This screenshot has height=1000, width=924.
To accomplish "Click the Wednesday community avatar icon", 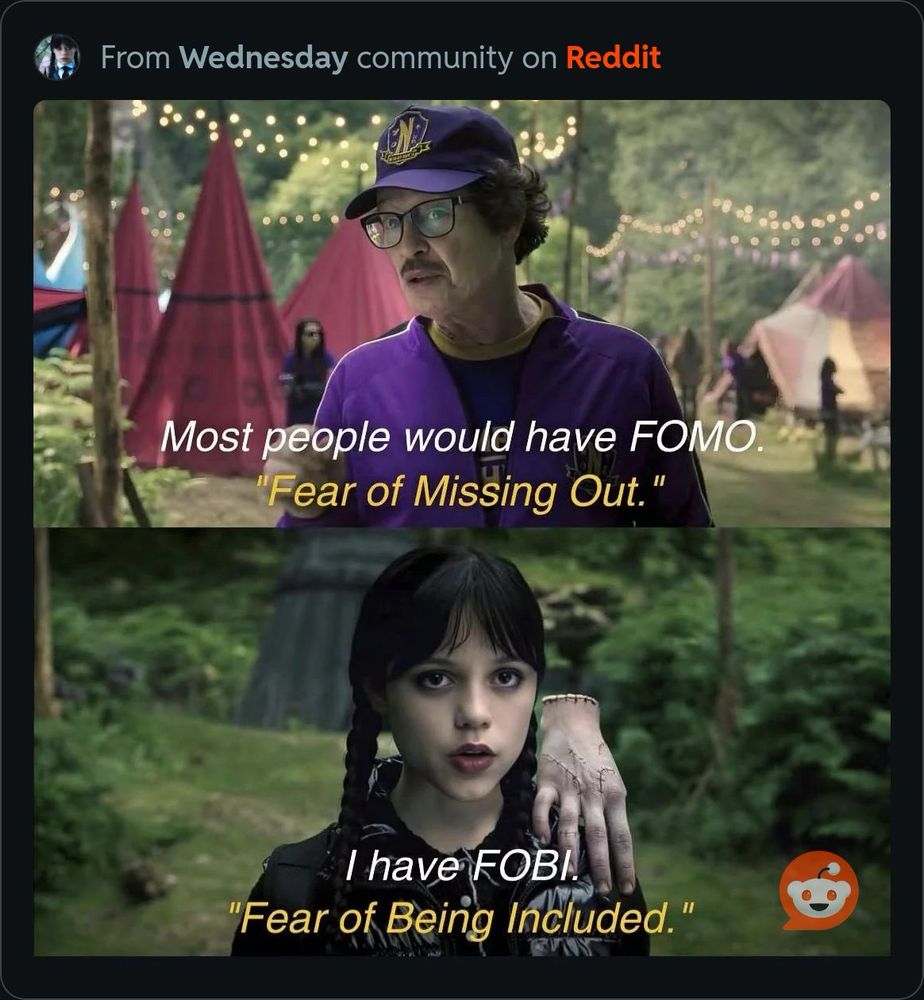I will [x=57, y=57].
